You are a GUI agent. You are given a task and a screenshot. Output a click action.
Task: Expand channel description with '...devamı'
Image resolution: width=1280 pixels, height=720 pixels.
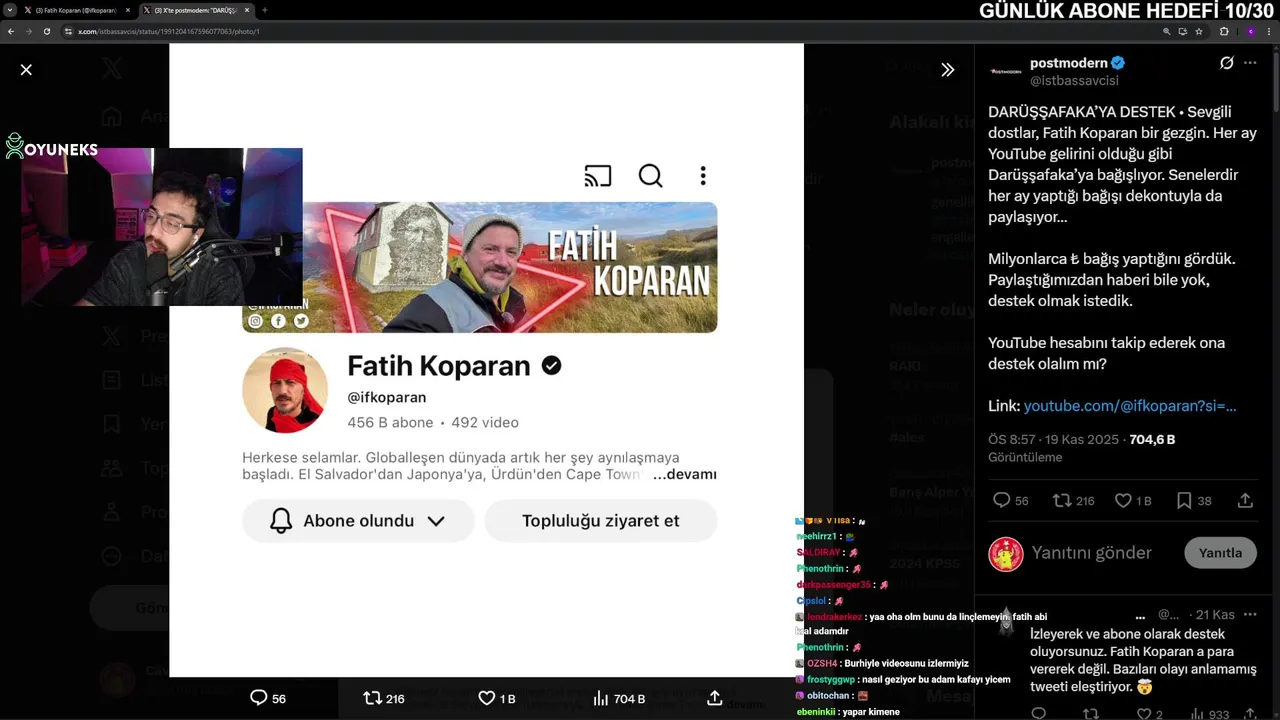(685, 474)
